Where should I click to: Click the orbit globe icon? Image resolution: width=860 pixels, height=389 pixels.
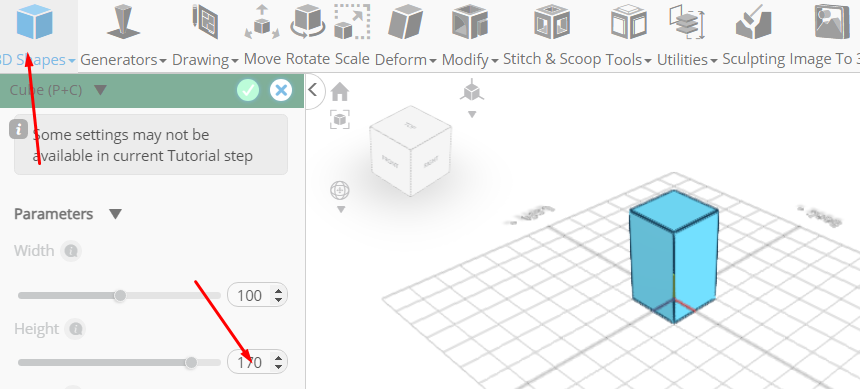pyautogui.click(x=340, y=191)
